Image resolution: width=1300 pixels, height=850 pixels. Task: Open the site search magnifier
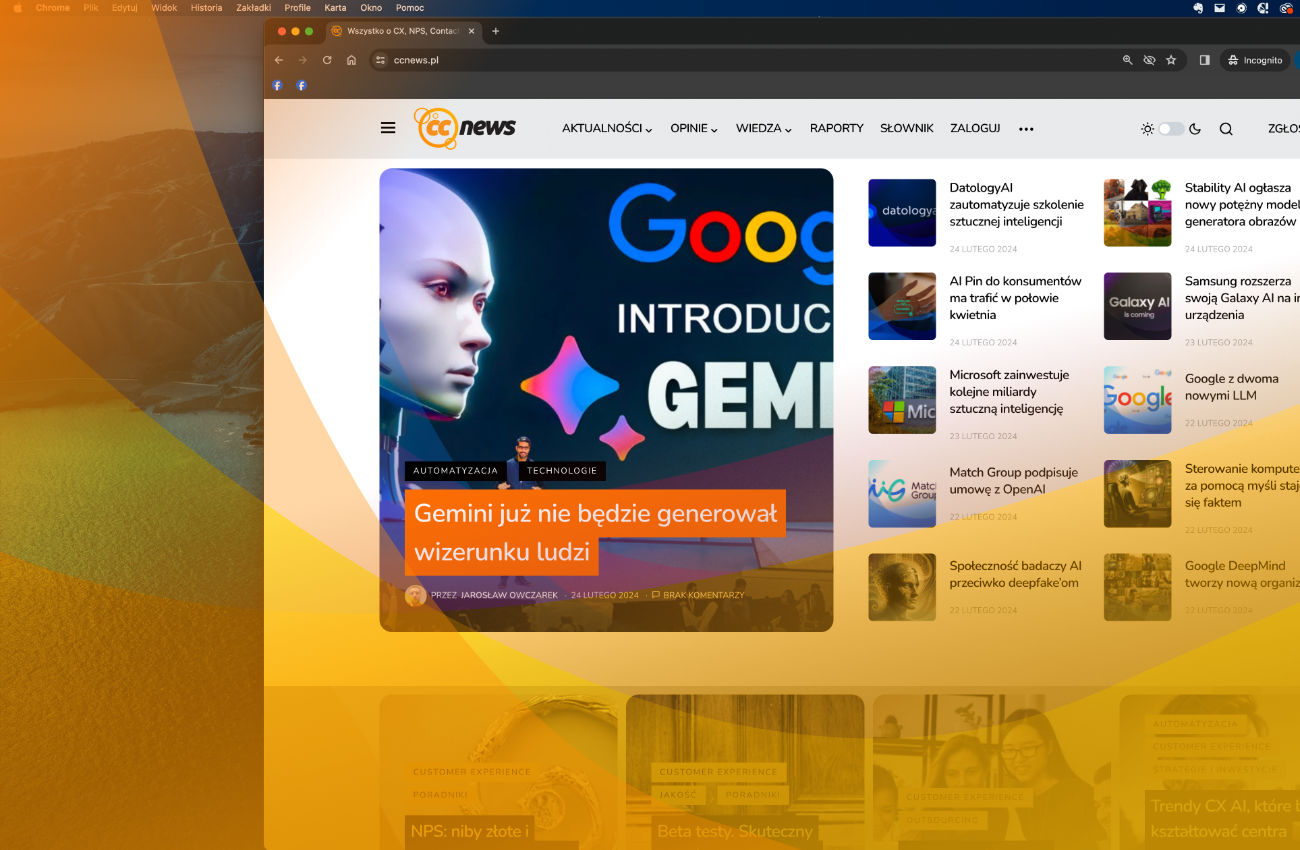1226,128
